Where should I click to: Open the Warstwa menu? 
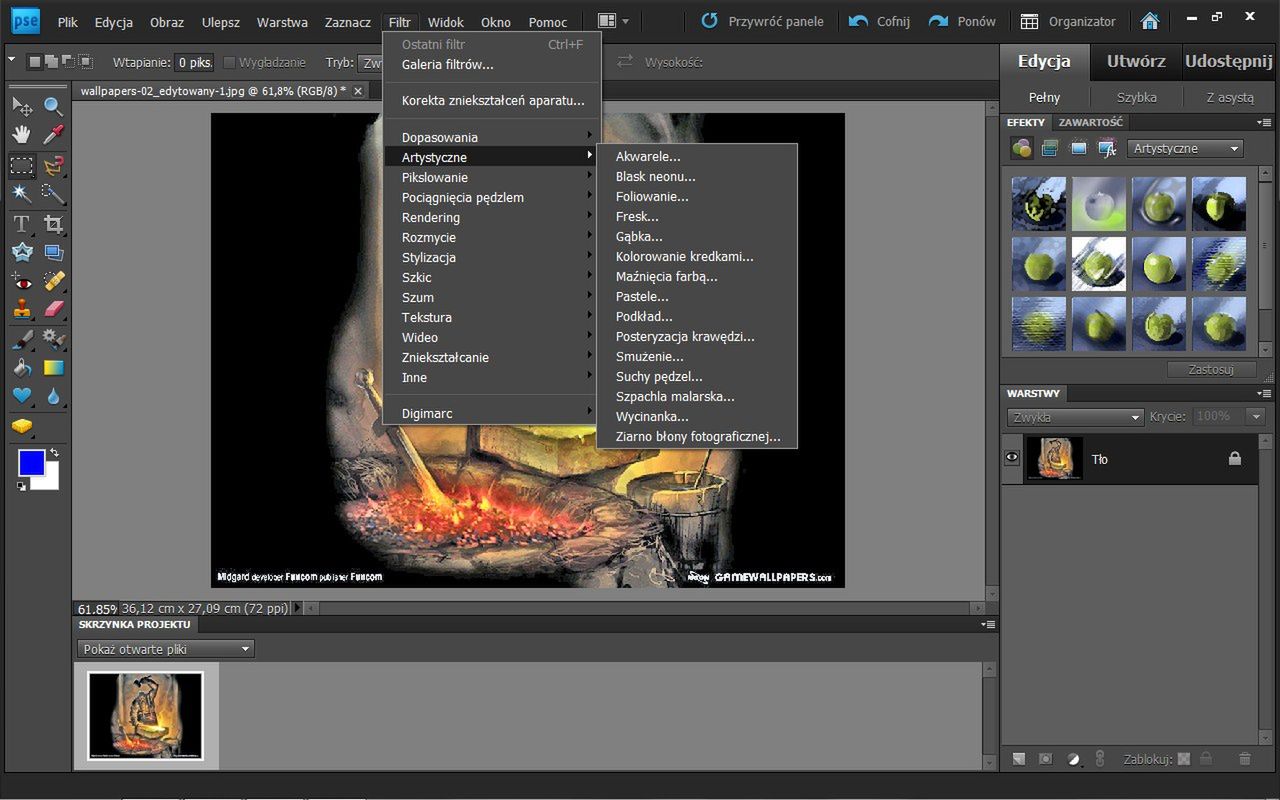(x=282, y=22)
